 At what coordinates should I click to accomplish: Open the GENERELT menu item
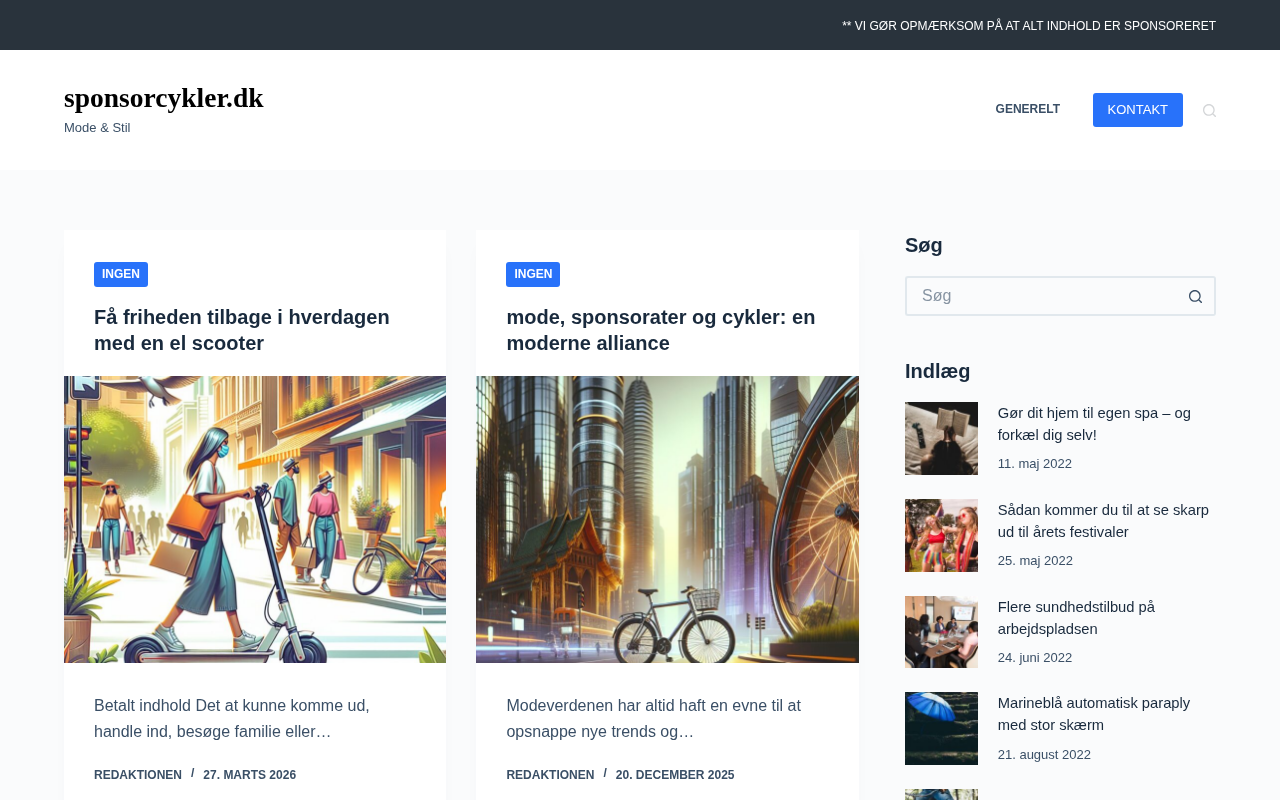[1027, 109]
